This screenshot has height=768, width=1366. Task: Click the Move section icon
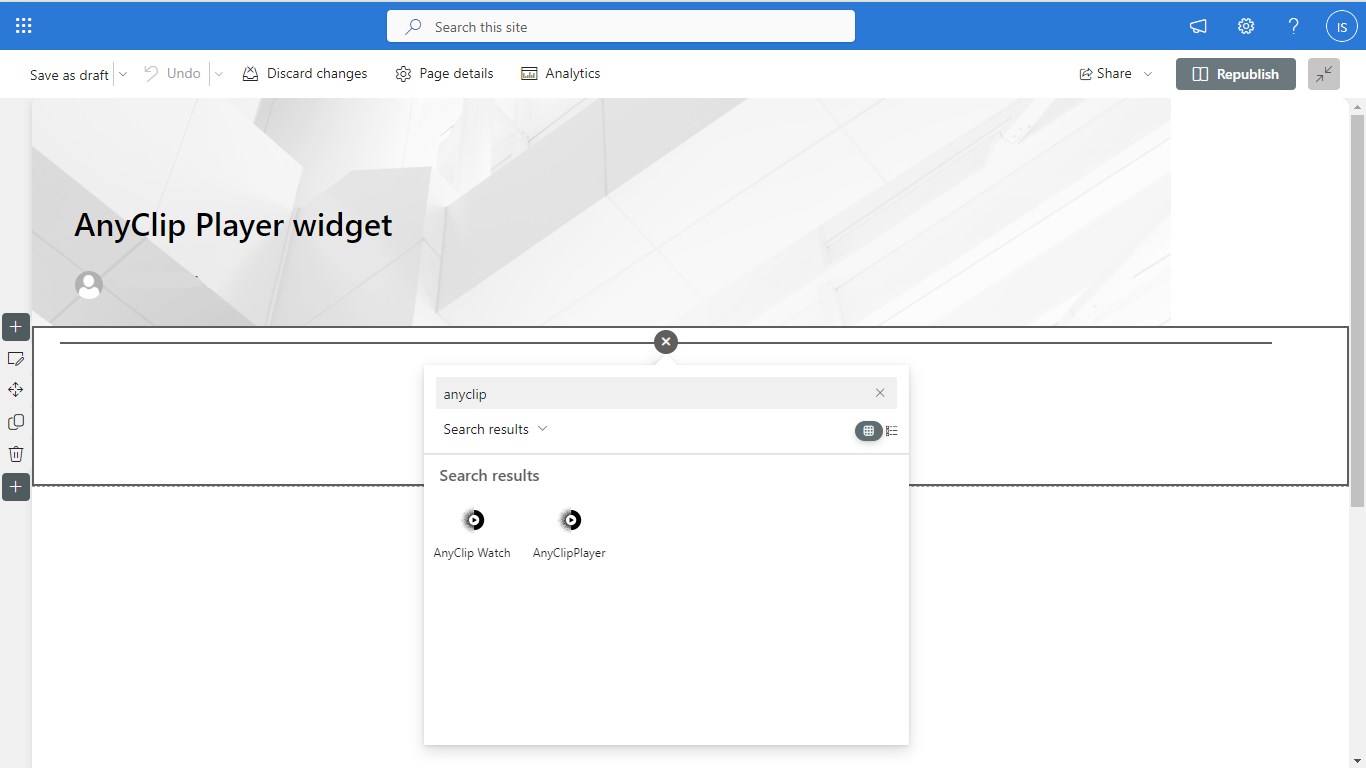(16, 390)
